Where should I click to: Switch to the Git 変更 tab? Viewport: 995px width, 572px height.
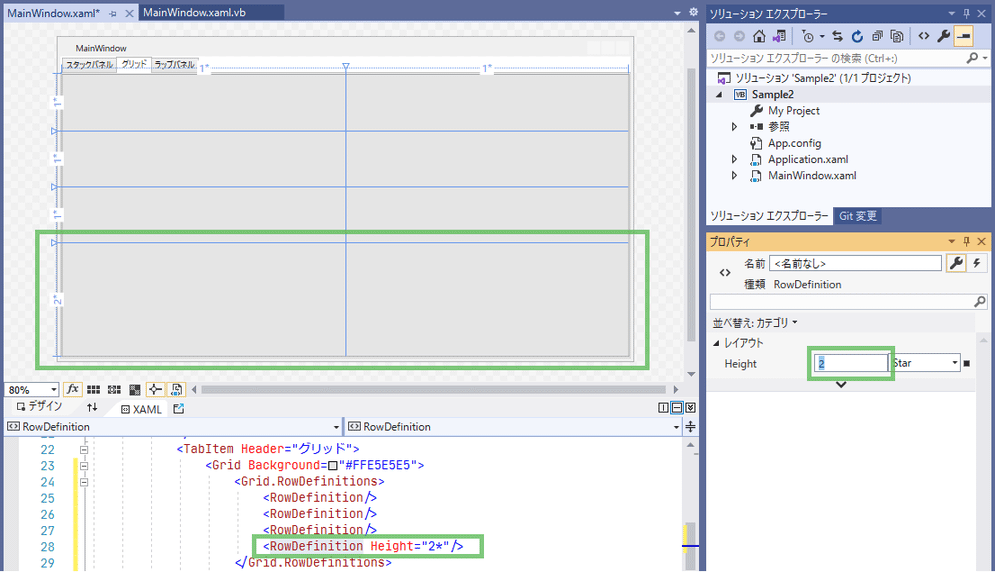click(859, 216)
